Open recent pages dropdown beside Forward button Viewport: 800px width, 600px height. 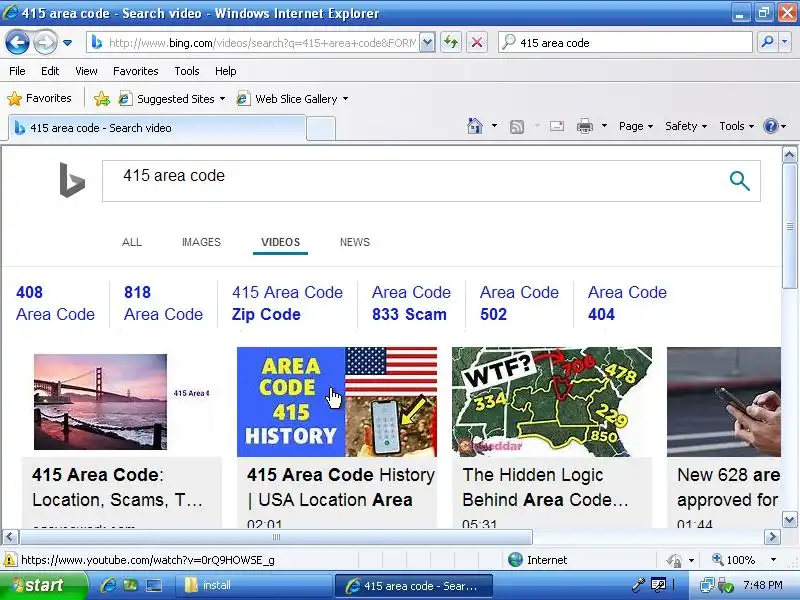point(67,43)
